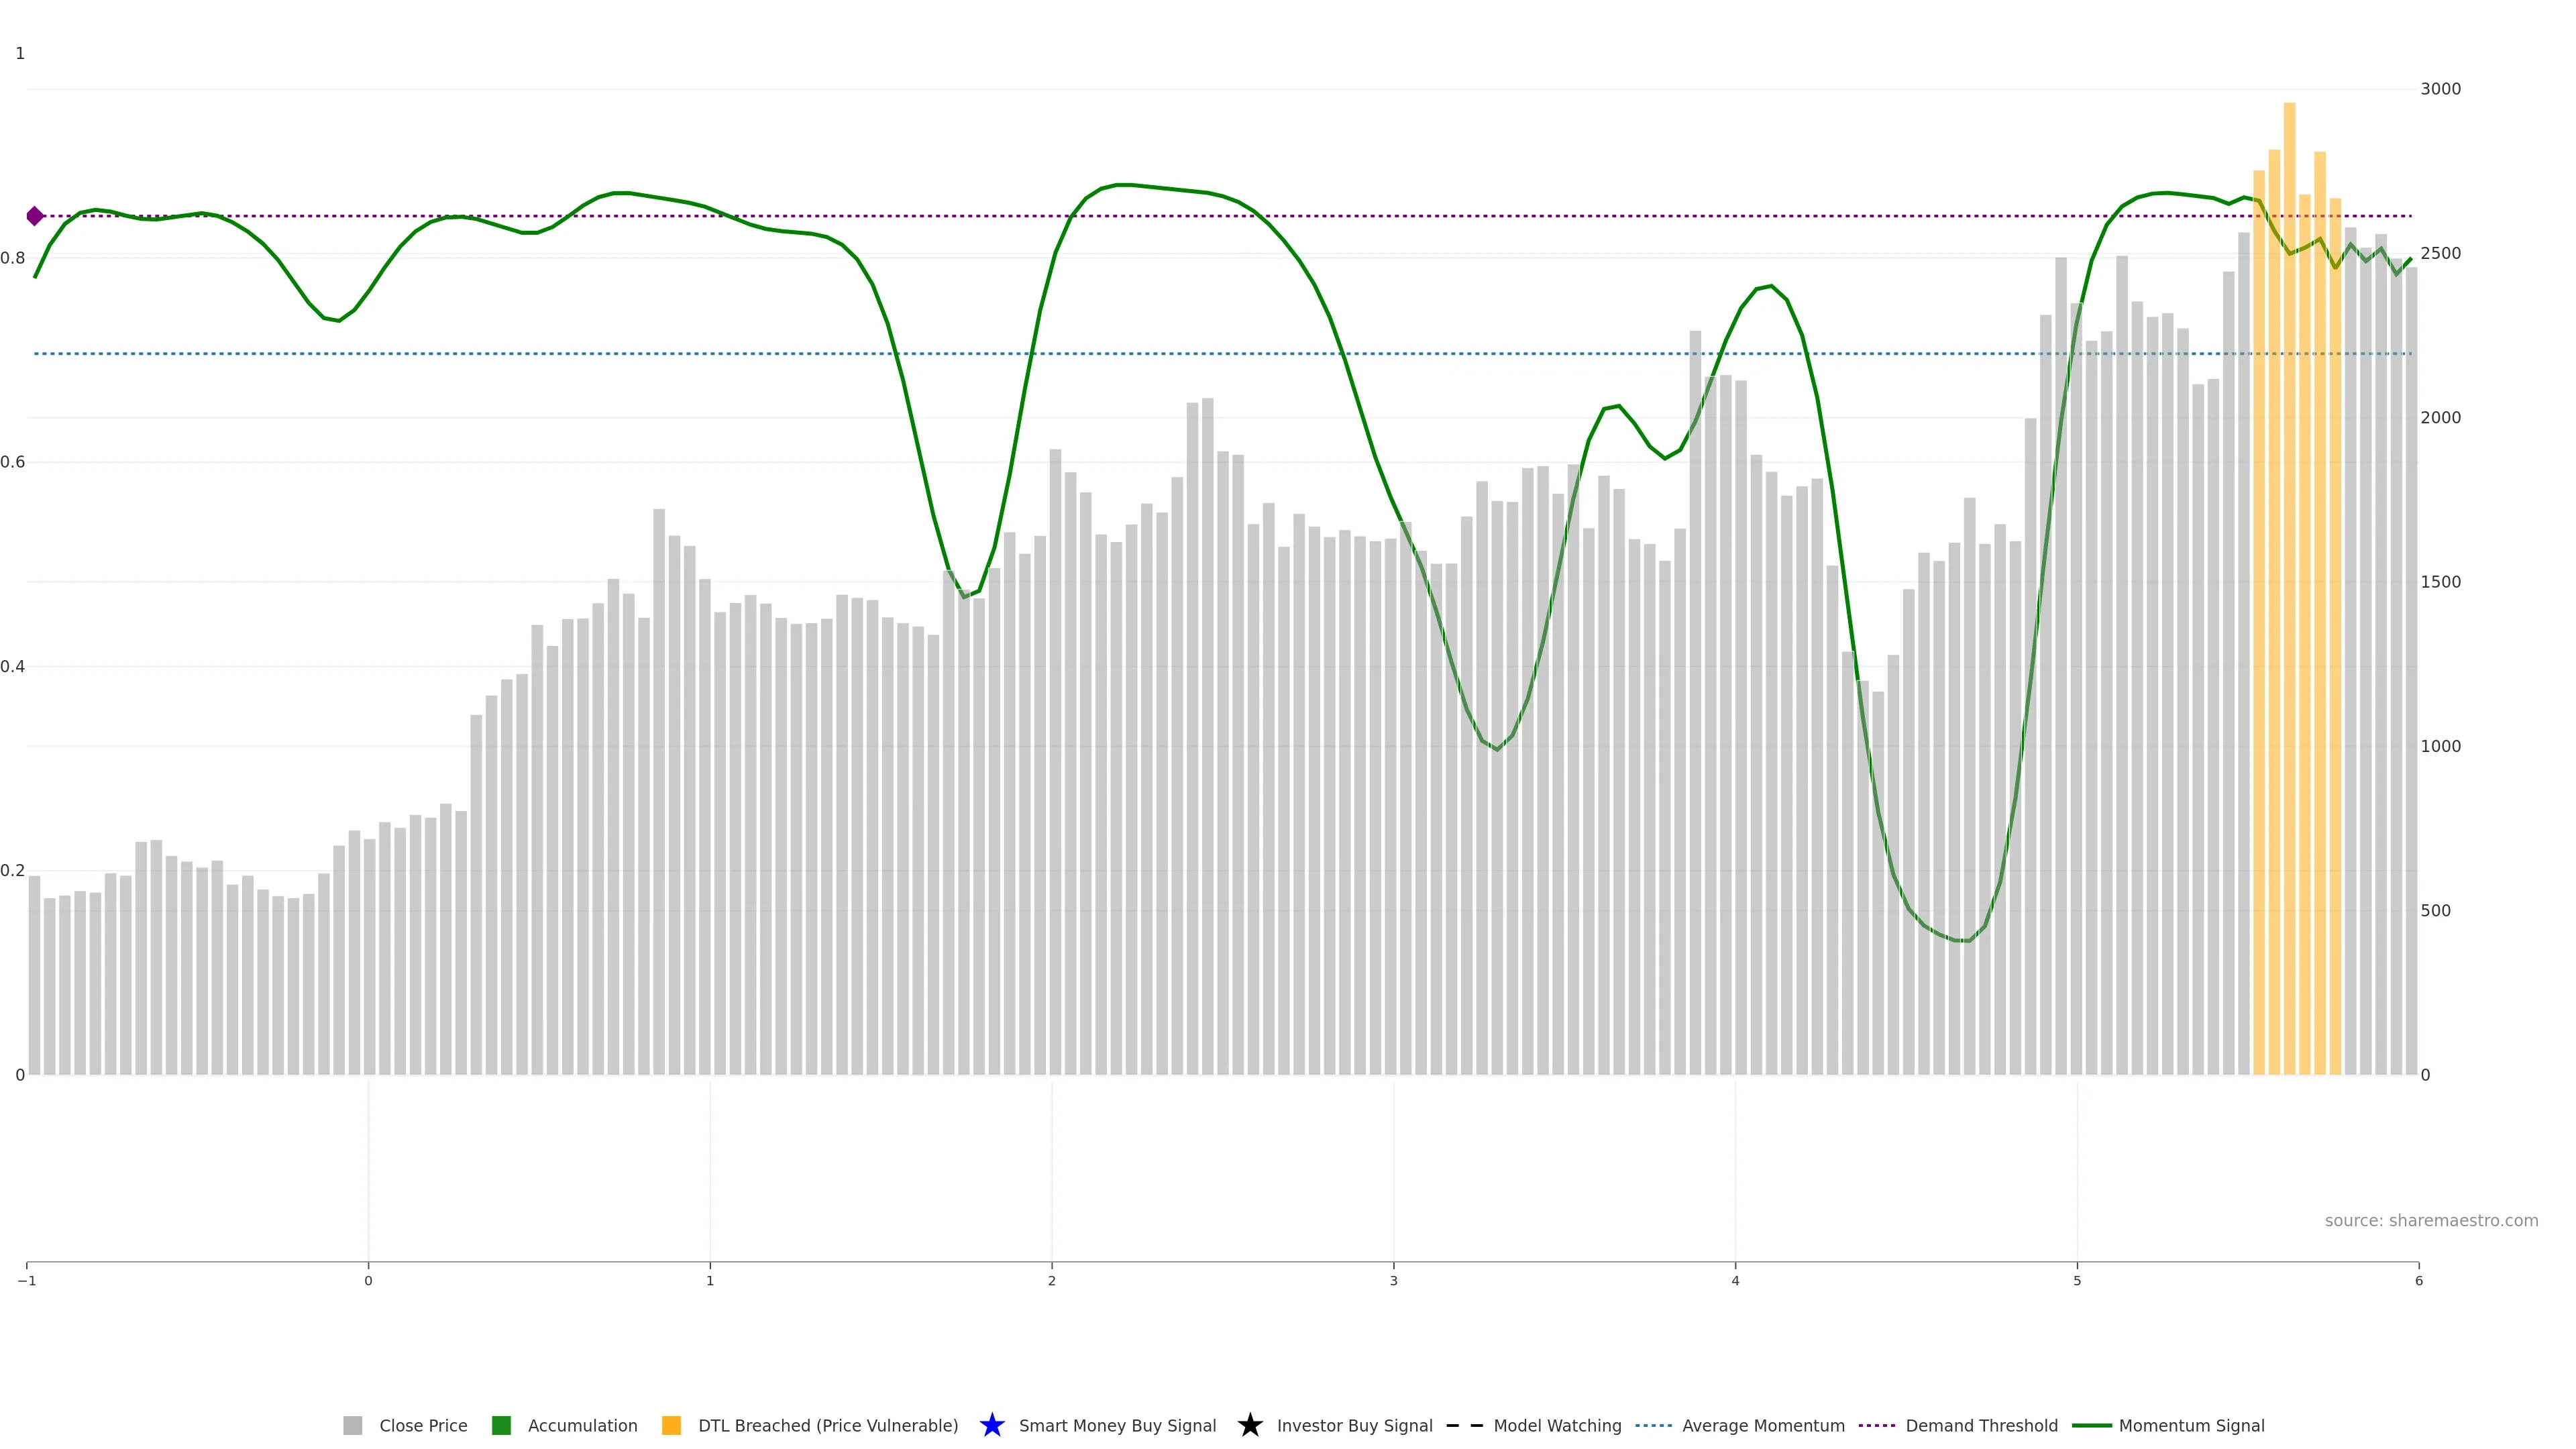Image resolution: width=2576 pixels, height=1449 pixels.
Task: Click the Momentum Signal legend text
Action: pos(2191,1425)
